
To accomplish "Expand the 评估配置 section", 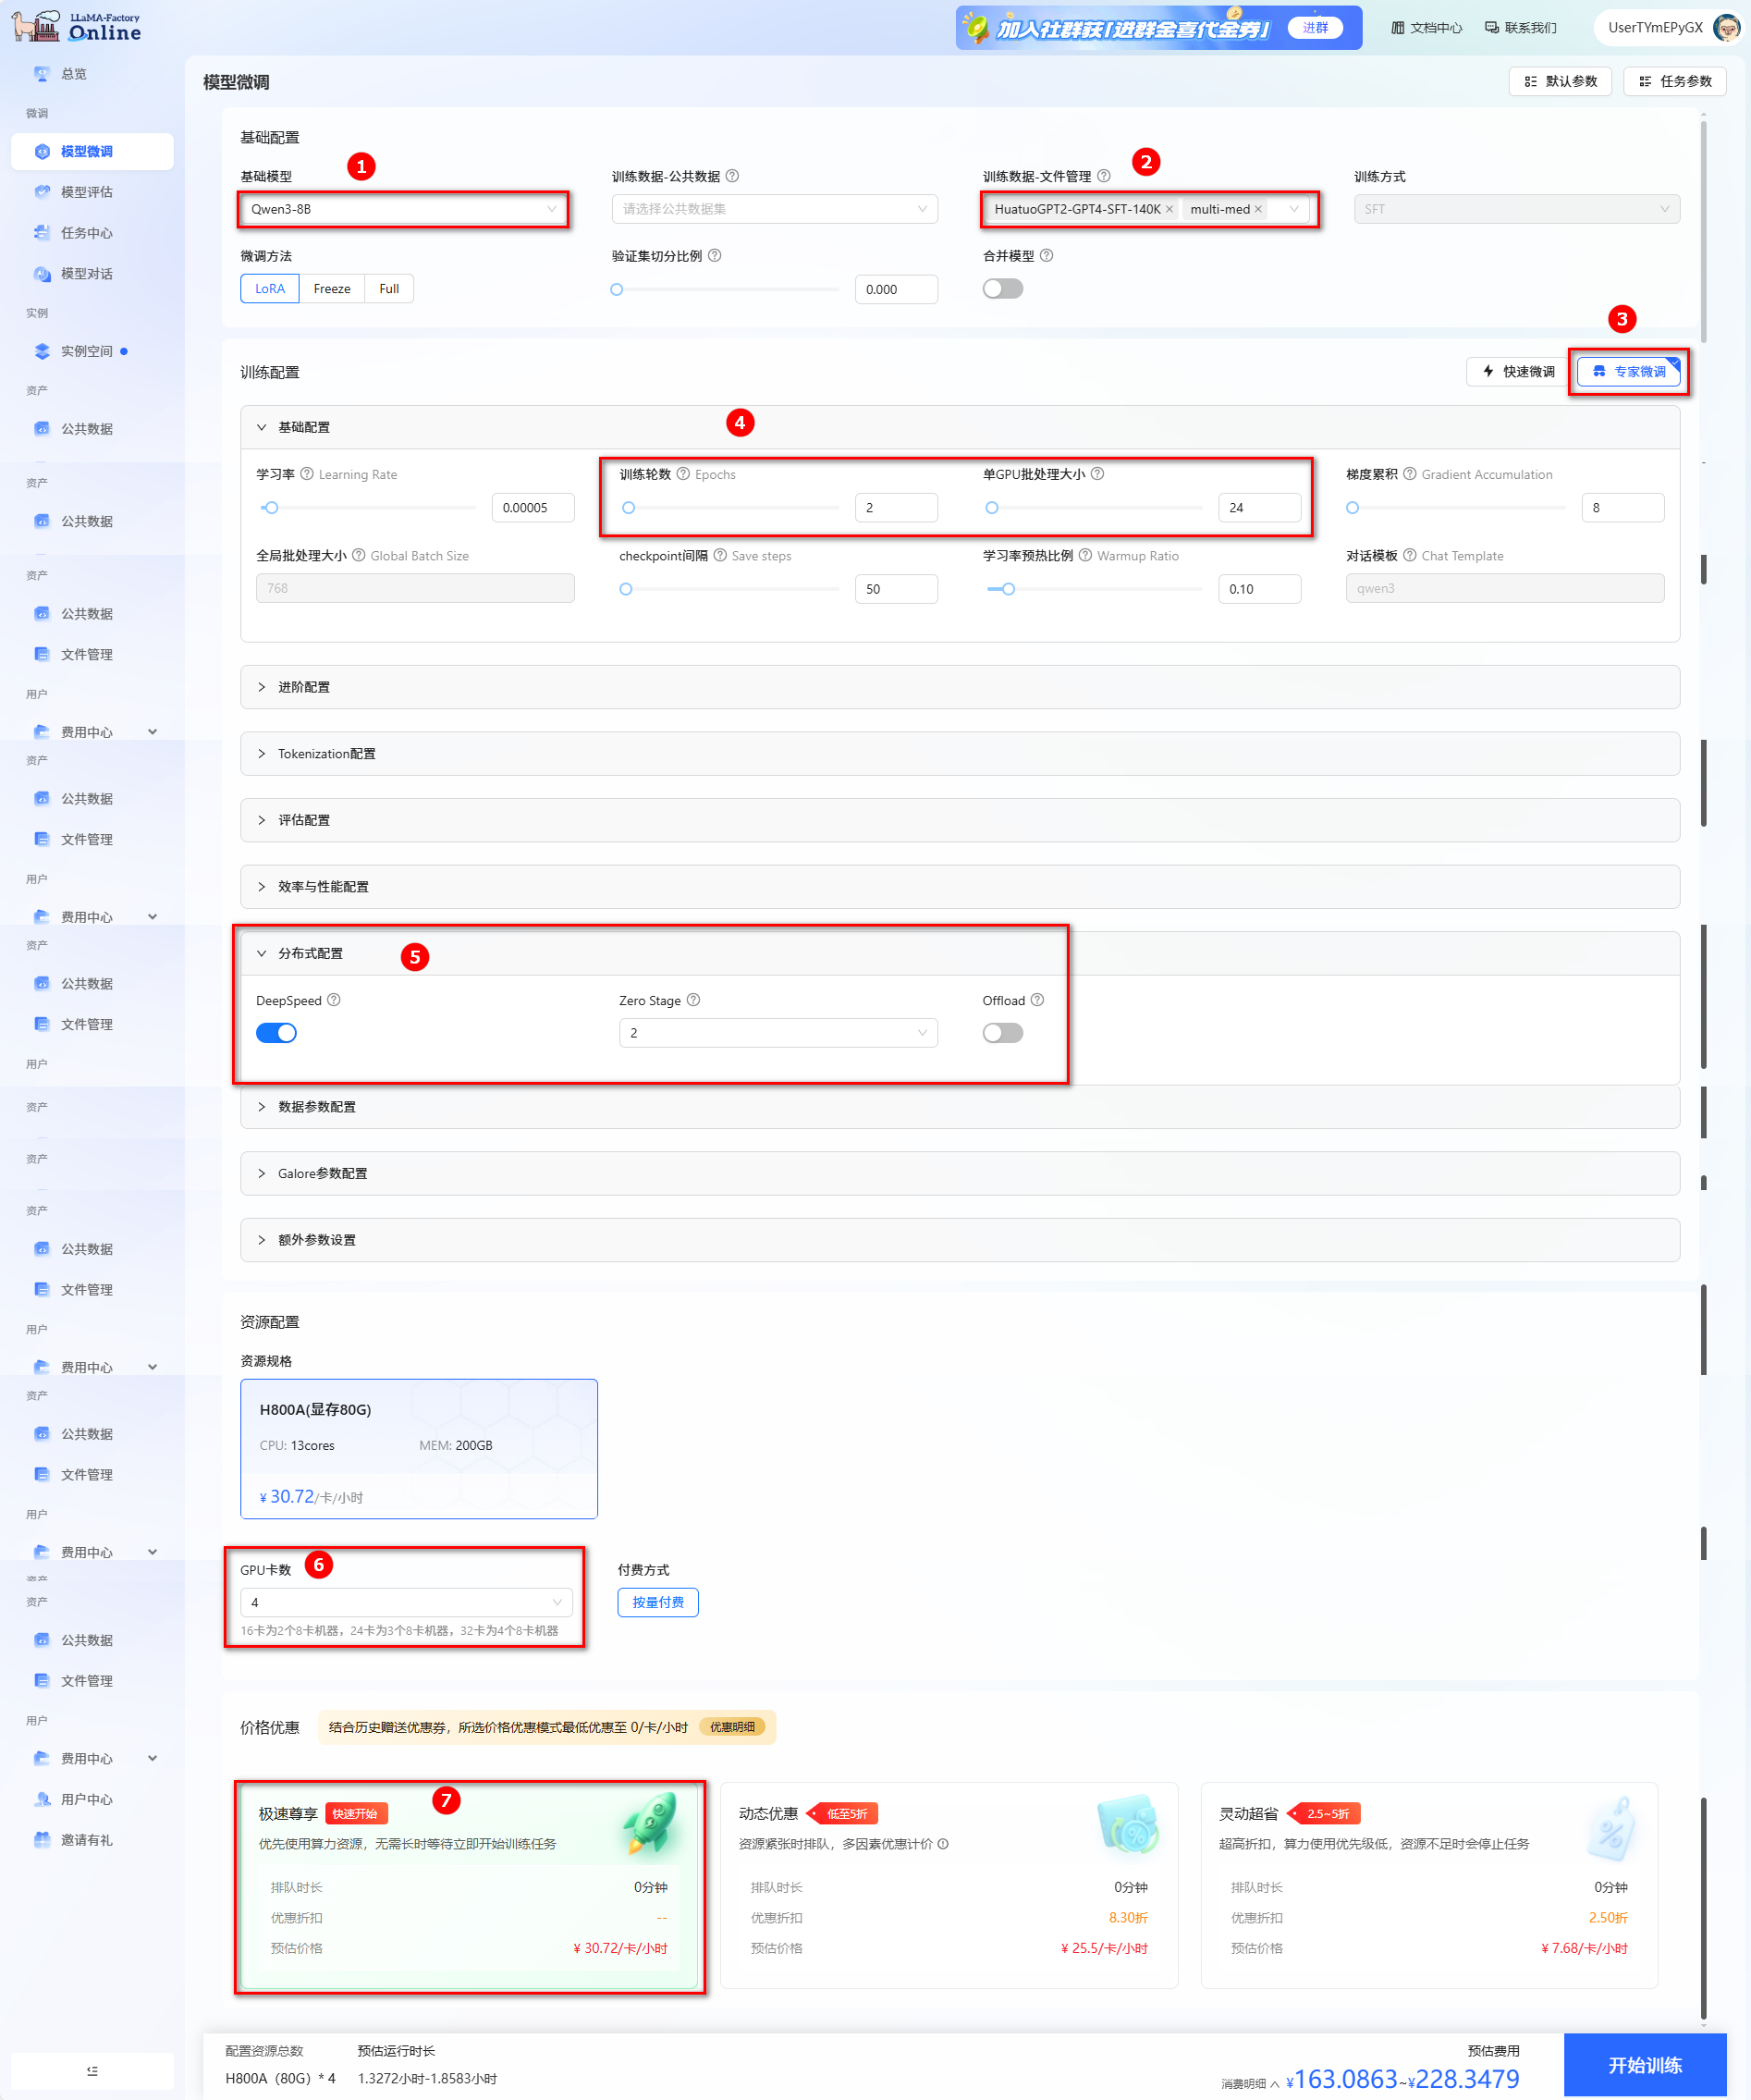I will [x=960, y=820].
